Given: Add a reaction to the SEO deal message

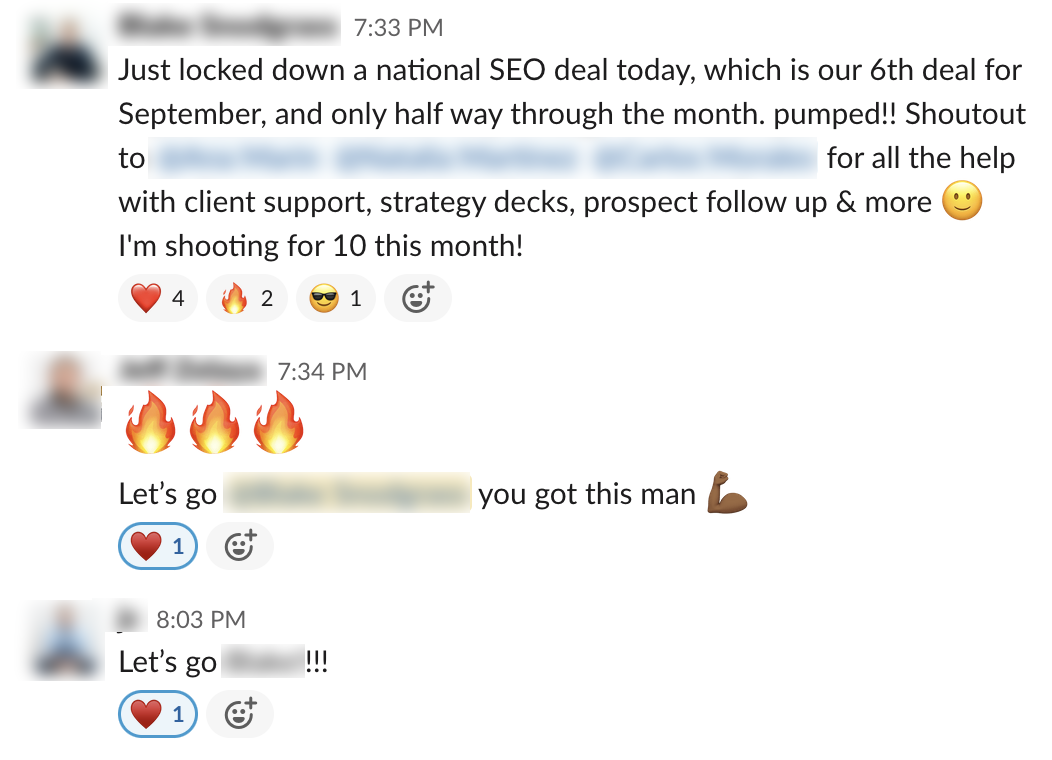Looking at the screenshot, I should click(417, 298).
